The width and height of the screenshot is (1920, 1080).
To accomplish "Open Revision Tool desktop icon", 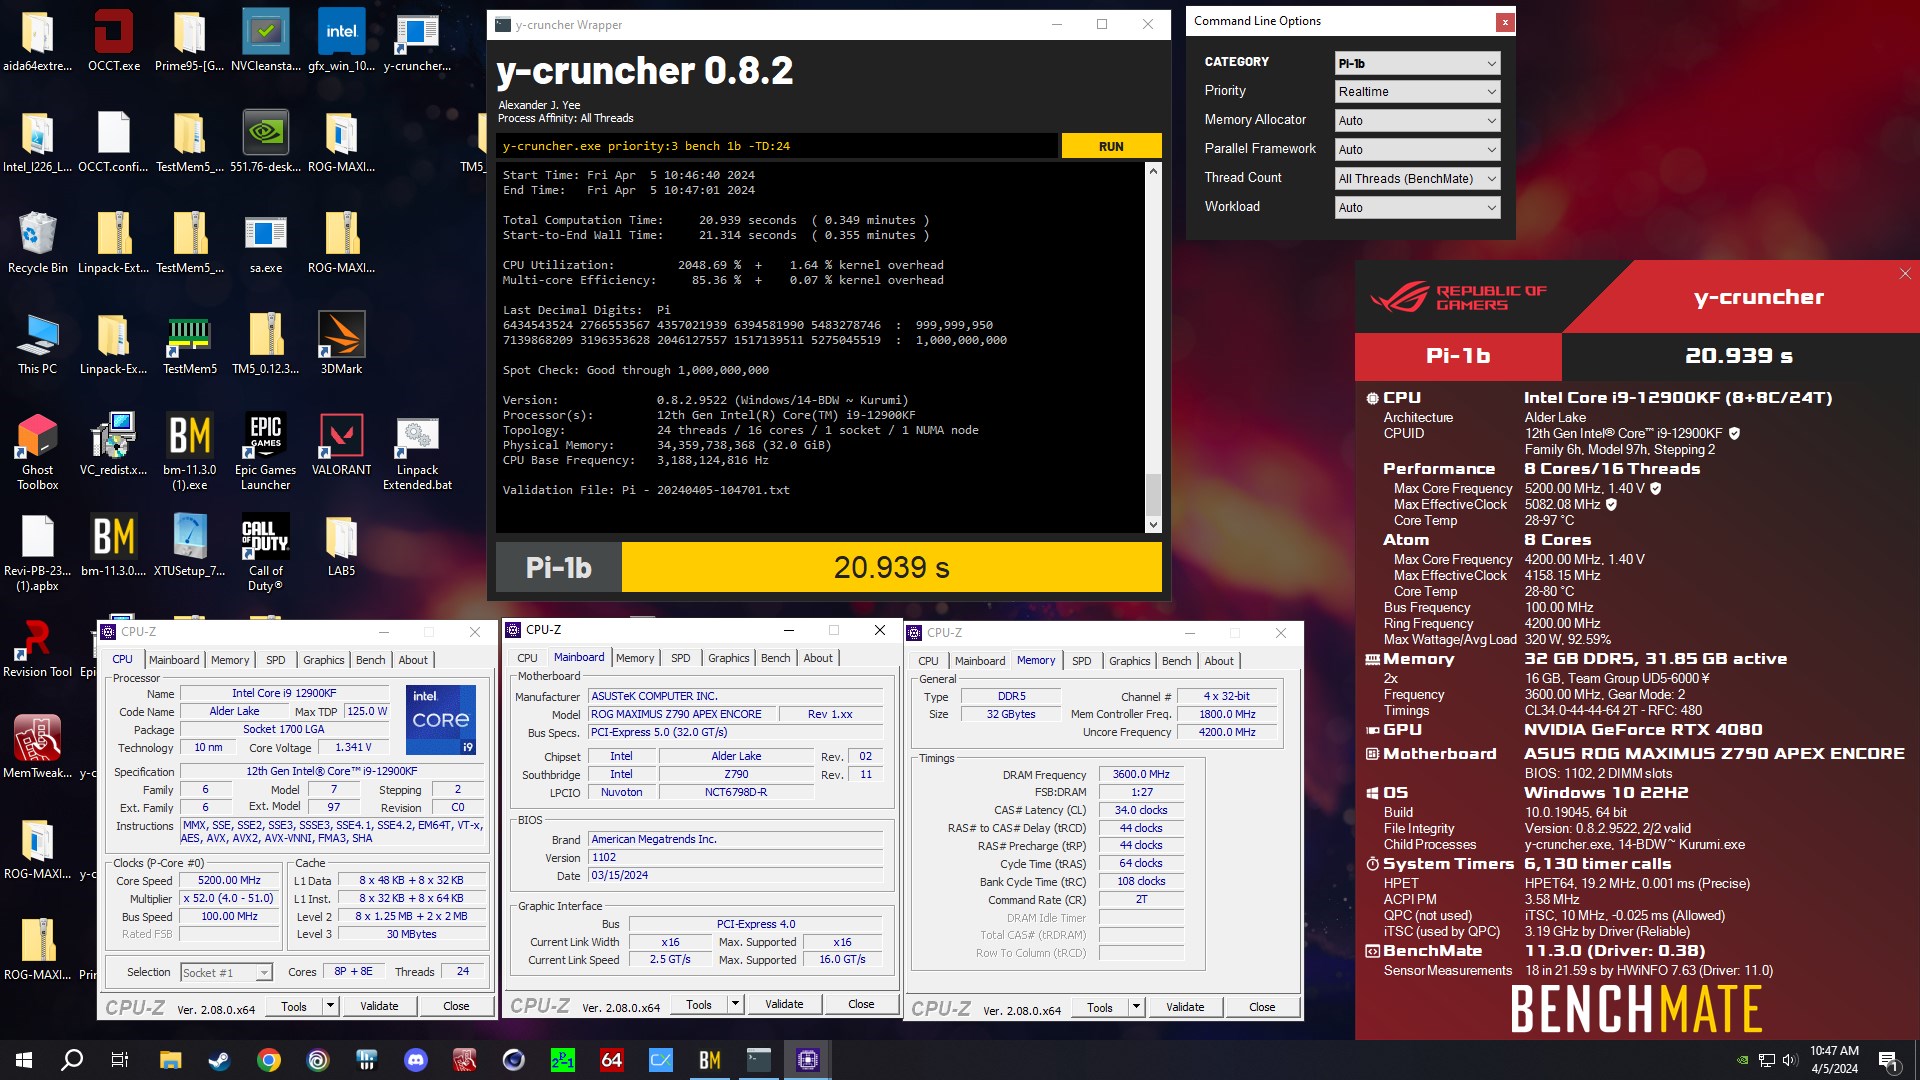I will tap(37, 647).
